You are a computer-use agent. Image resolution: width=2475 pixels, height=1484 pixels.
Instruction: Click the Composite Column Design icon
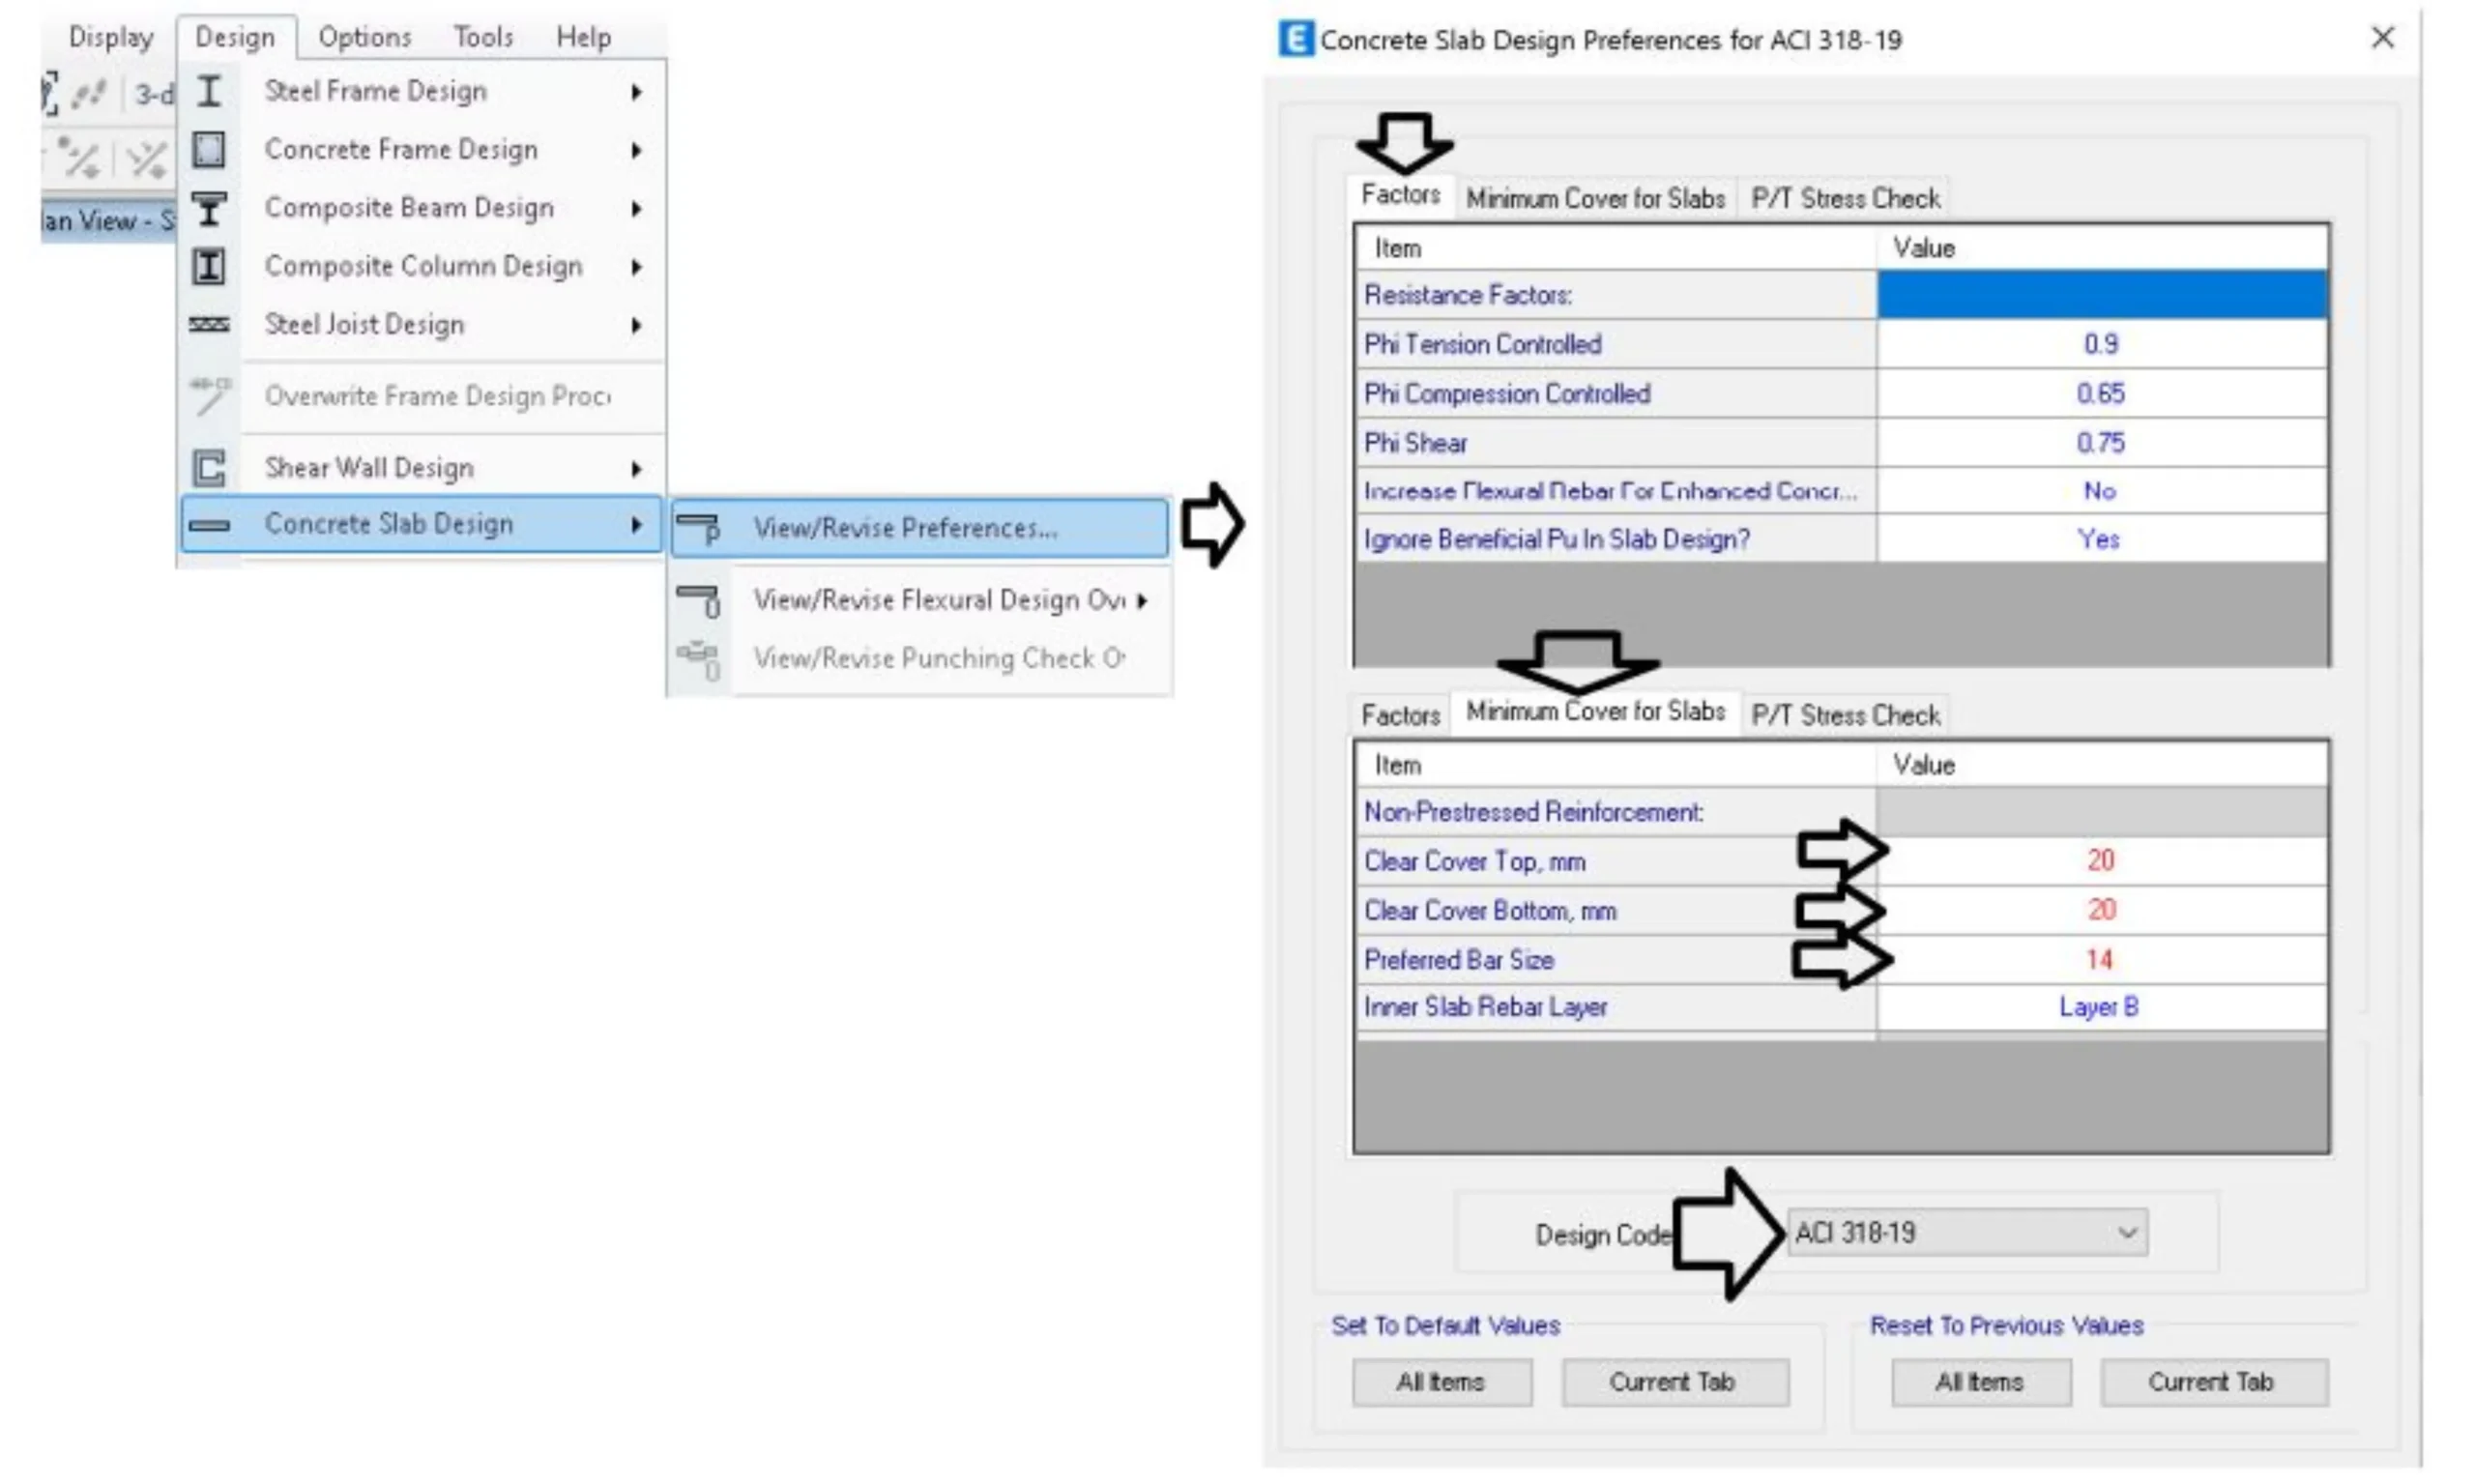209,266
